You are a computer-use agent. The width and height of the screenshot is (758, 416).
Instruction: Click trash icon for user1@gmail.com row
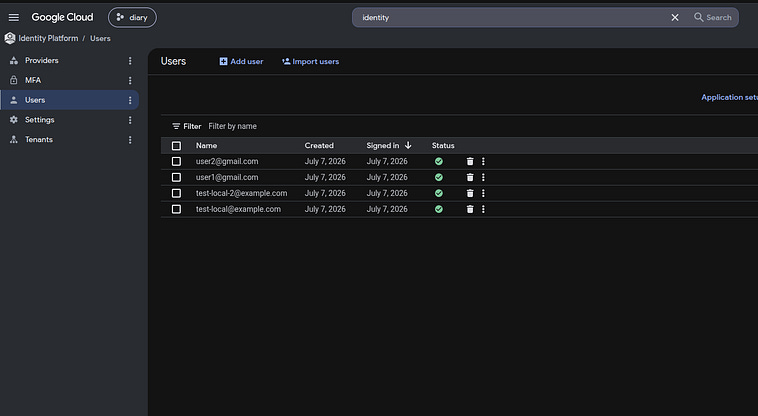(x=470, y=177)
